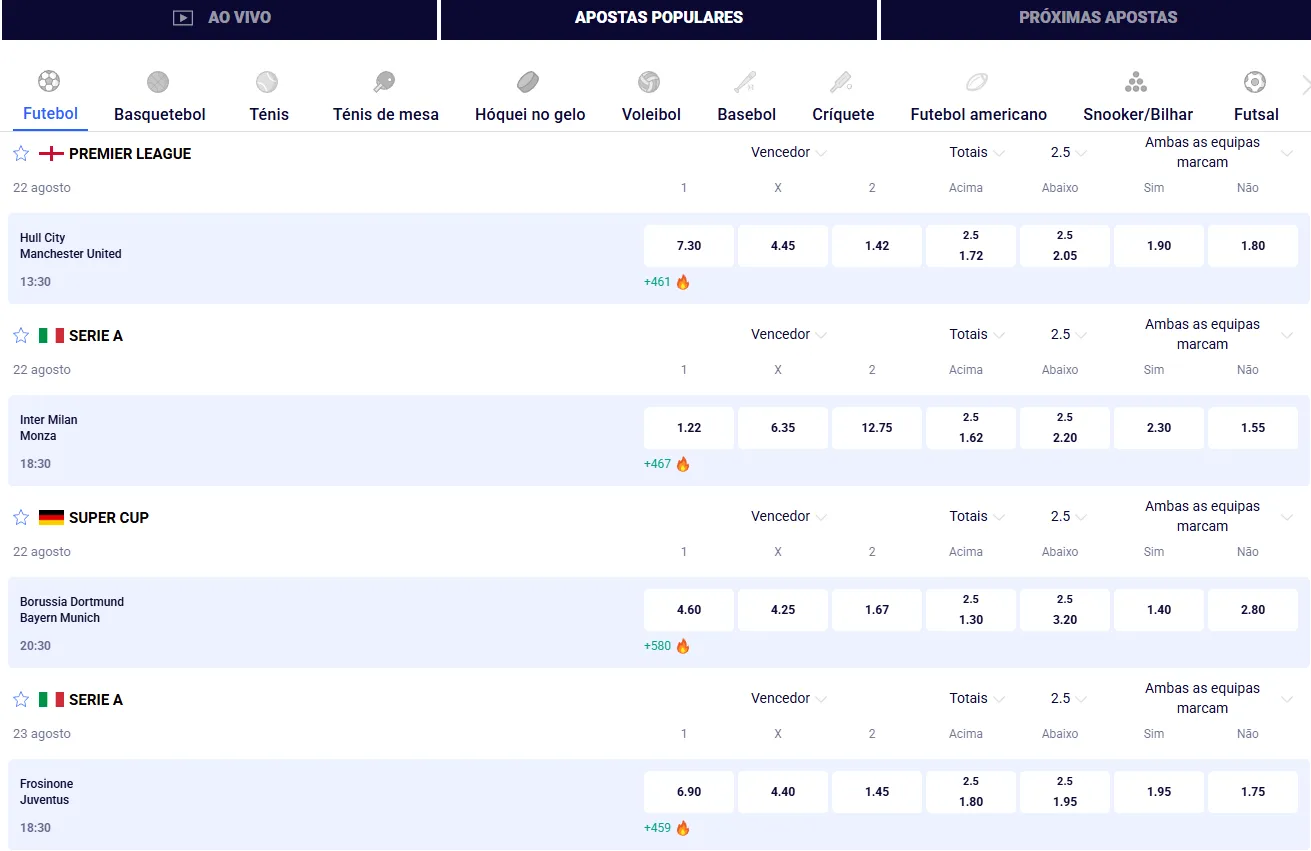The height and width of the screenshot is (851, 1311).
Task: Bet on Monza win at 12.75
Action: pos(877,428)
